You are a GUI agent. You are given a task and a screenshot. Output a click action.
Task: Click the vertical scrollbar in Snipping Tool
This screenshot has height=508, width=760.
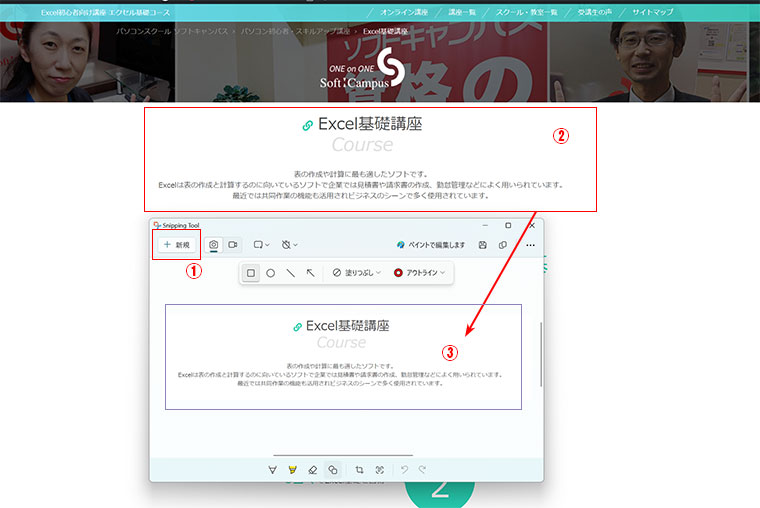[541, 354]
